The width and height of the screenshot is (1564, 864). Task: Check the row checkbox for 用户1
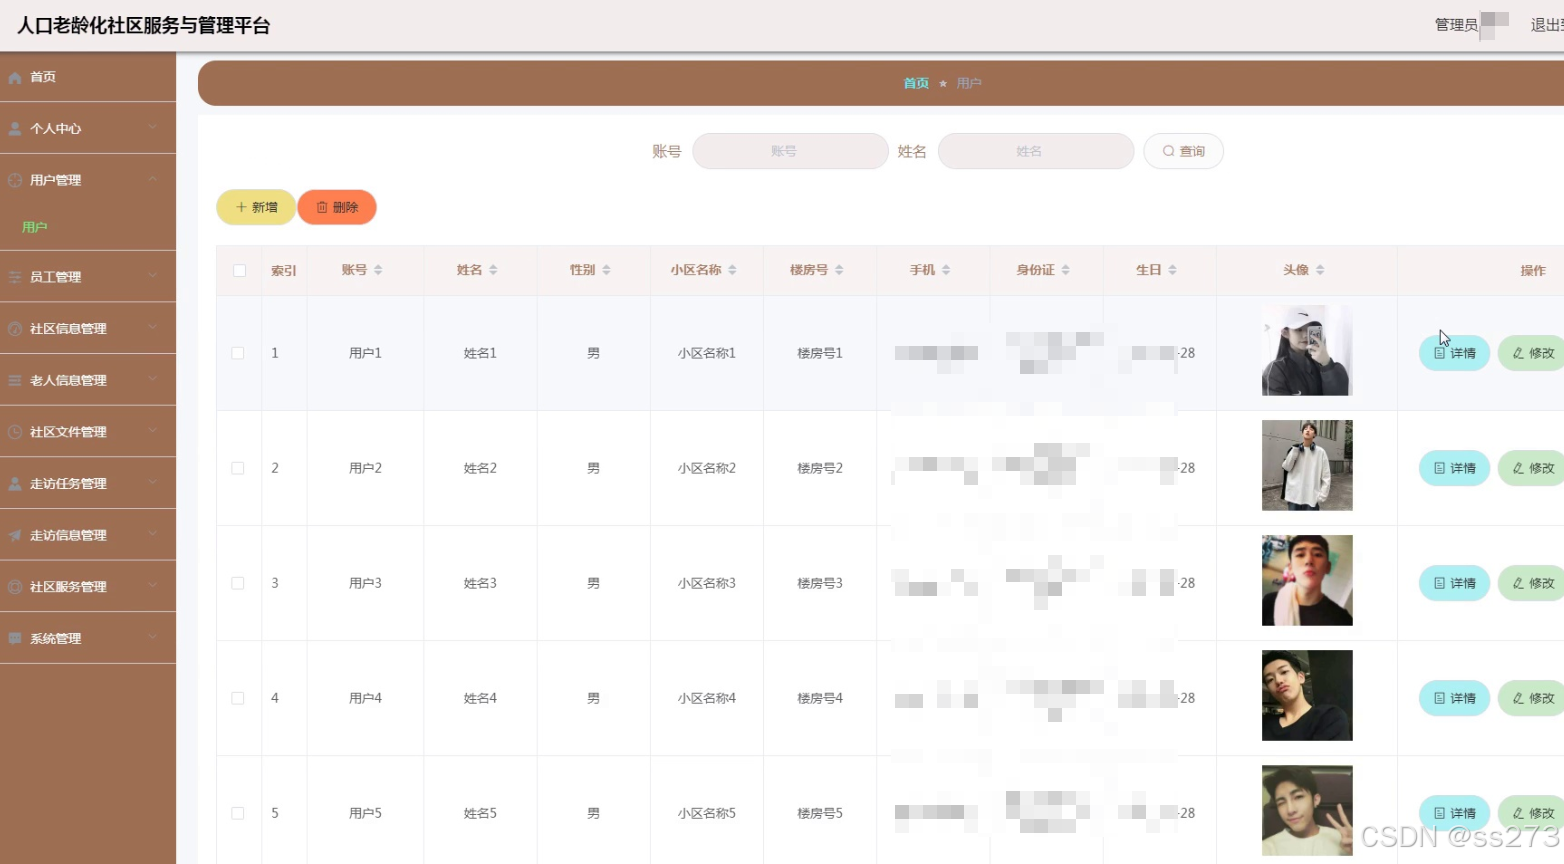(238, 353)
